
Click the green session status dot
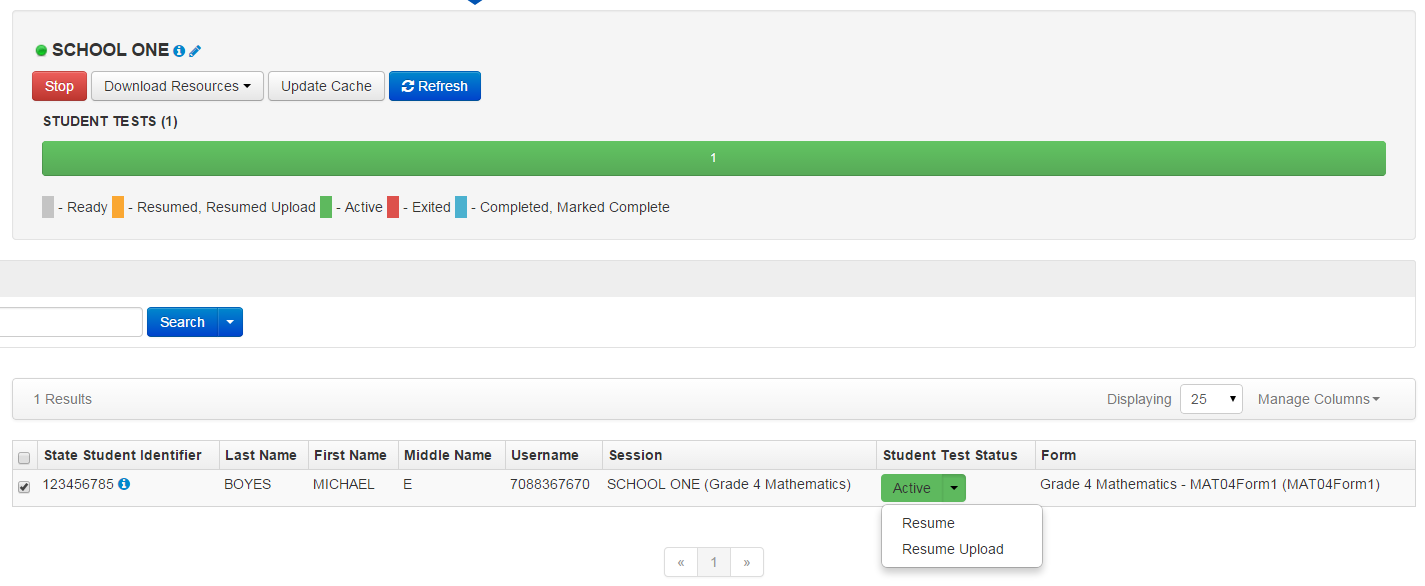pos(41,51)
